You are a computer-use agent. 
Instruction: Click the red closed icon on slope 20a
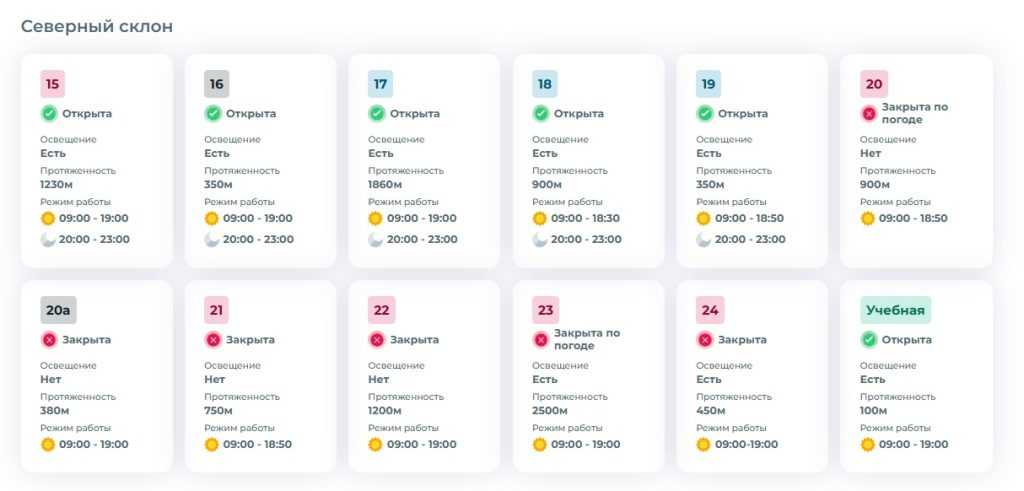tap(49, 340)
